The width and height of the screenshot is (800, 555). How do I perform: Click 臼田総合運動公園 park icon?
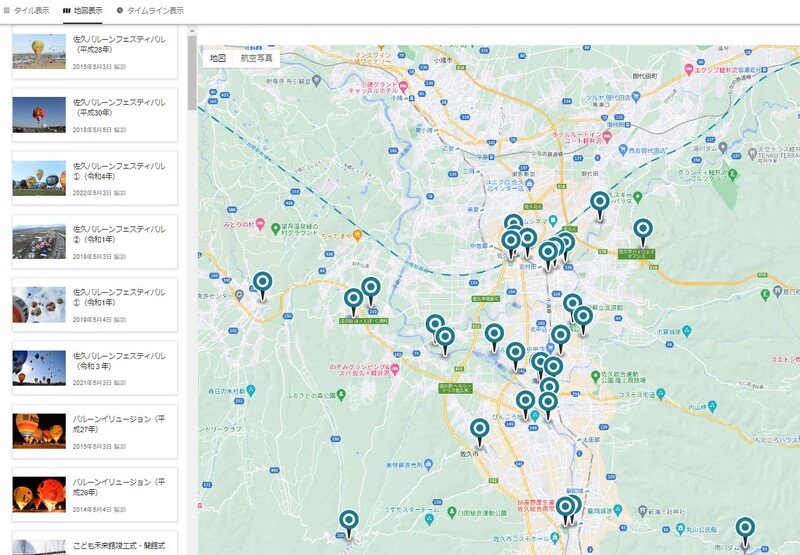pyautogui.click(x=452, y=512)
